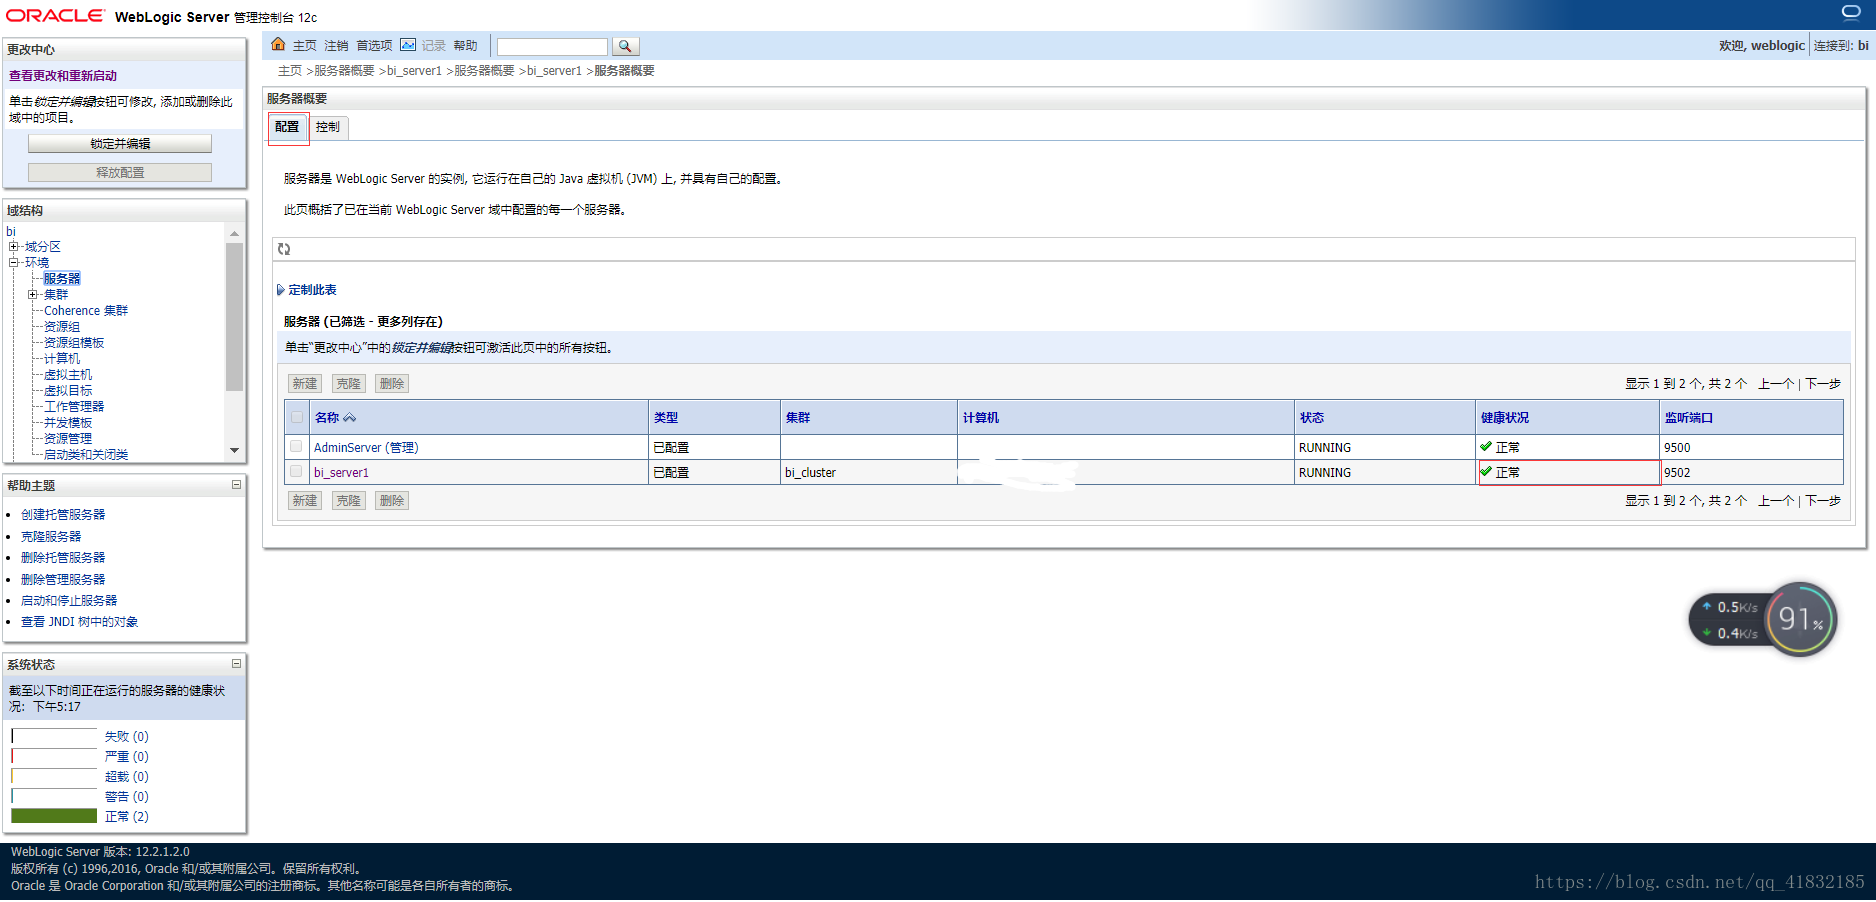The width and height of the screenshot is (1876, 902).
Task: Select 资源管理 in the tree
Action: 68,439
